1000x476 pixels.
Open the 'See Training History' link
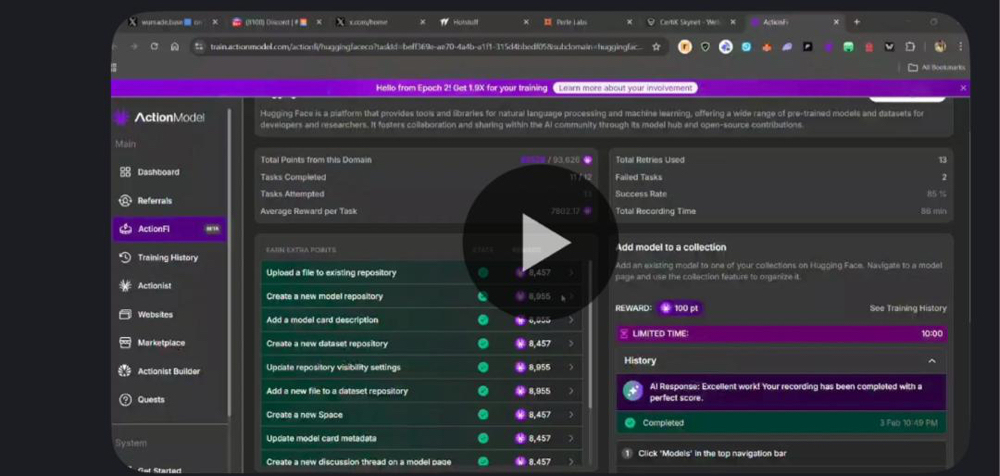coord(907,308)
